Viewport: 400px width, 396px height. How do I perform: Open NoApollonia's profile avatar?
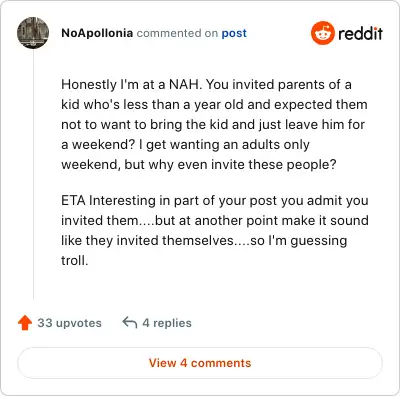33,33
